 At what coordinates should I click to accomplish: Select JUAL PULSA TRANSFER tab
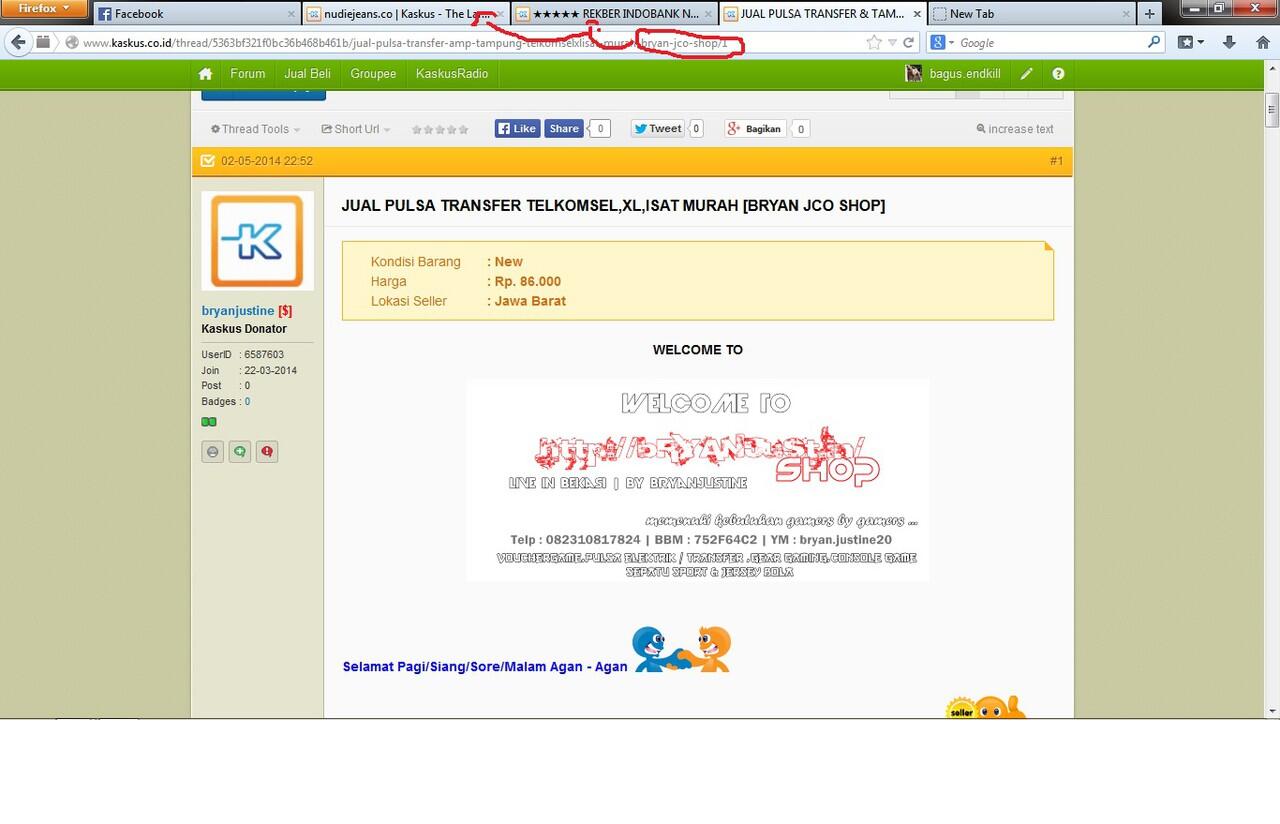tap(822, 14)
